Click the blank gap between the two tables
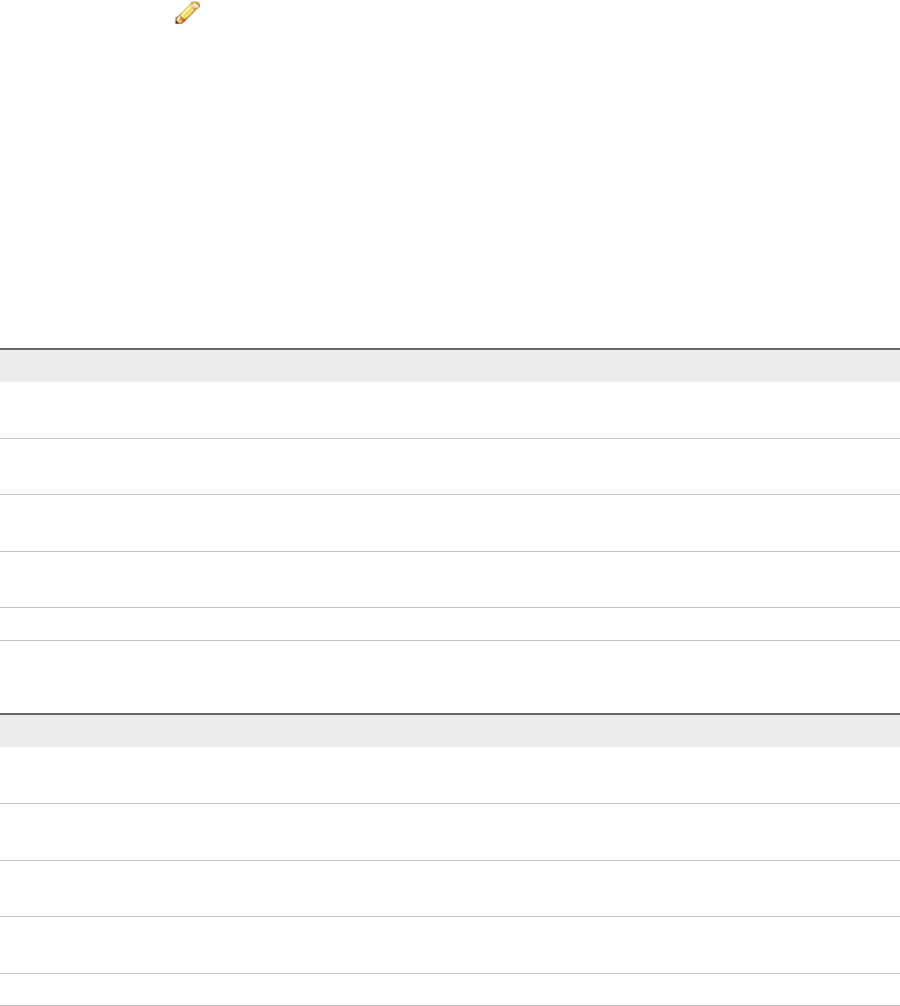900x1006 pixels. tap(450, 677)
